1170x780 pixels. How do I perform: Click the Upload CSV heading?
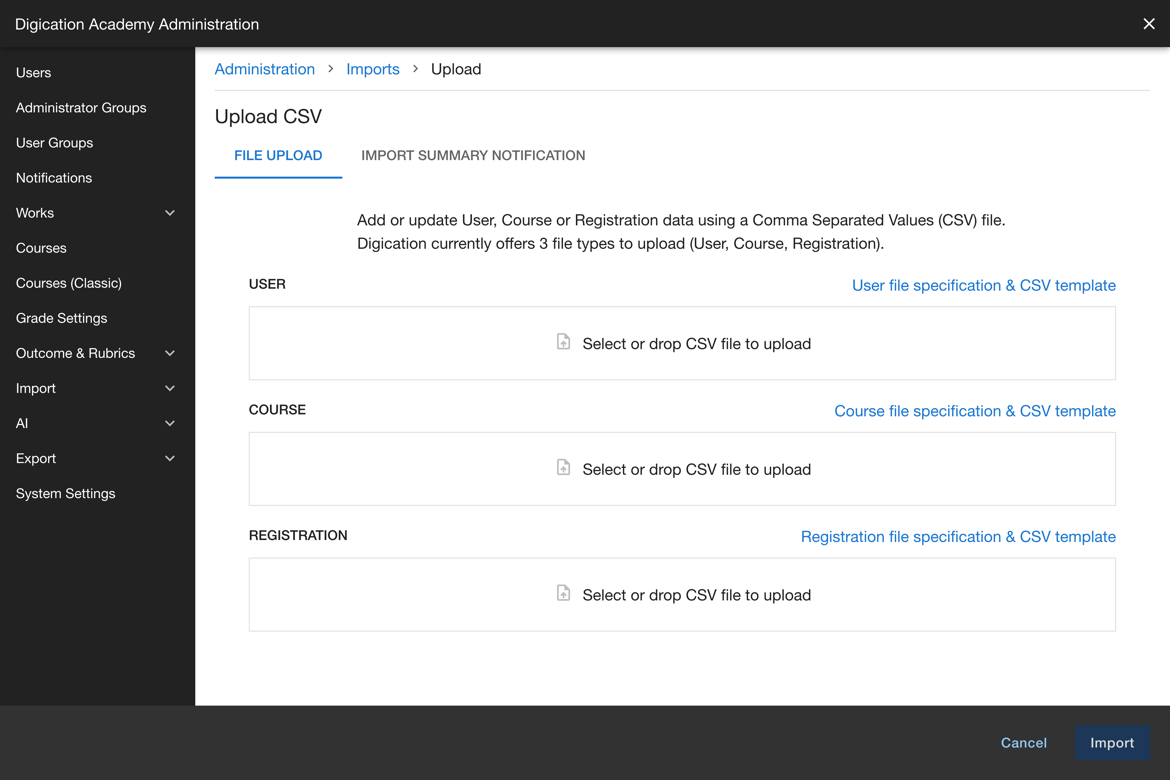pos(269,116)
